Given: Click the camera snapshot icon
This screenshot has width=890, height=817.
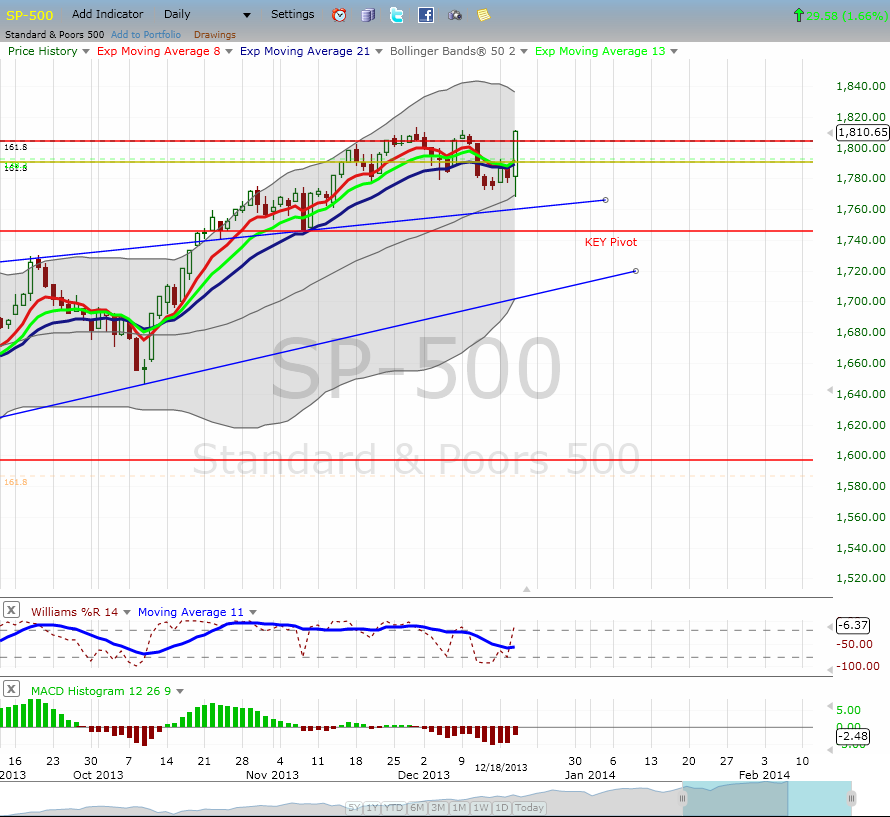Looking at the screenshot, I should point(455,15).
